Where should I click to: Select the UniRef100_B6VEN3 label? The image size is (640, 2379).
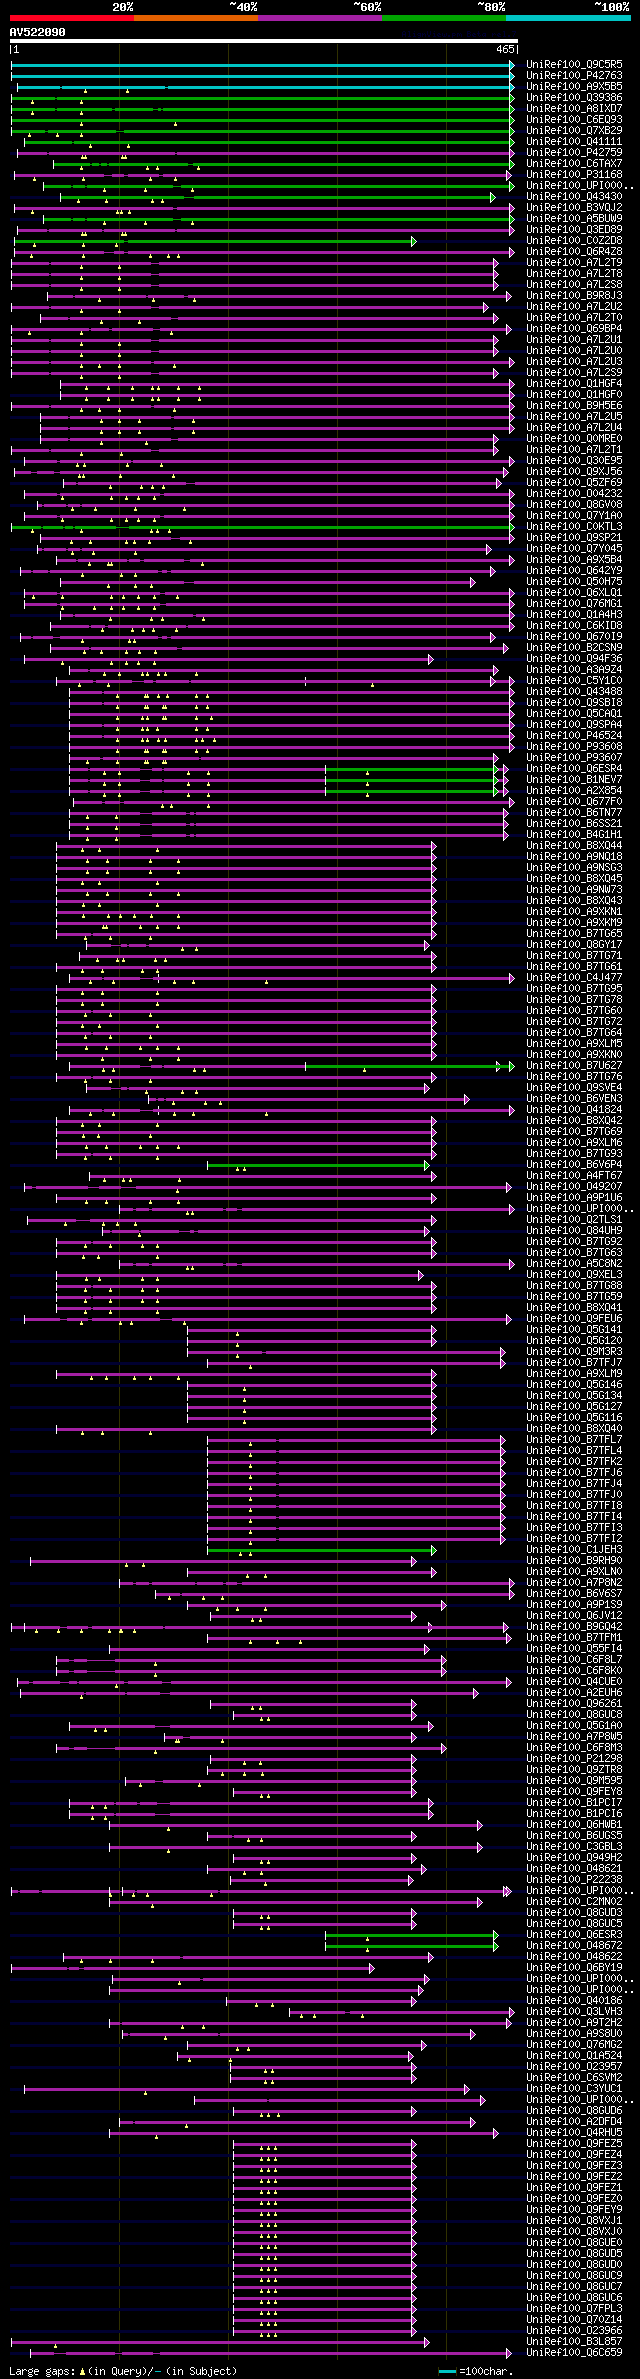tap(574, 1098)
